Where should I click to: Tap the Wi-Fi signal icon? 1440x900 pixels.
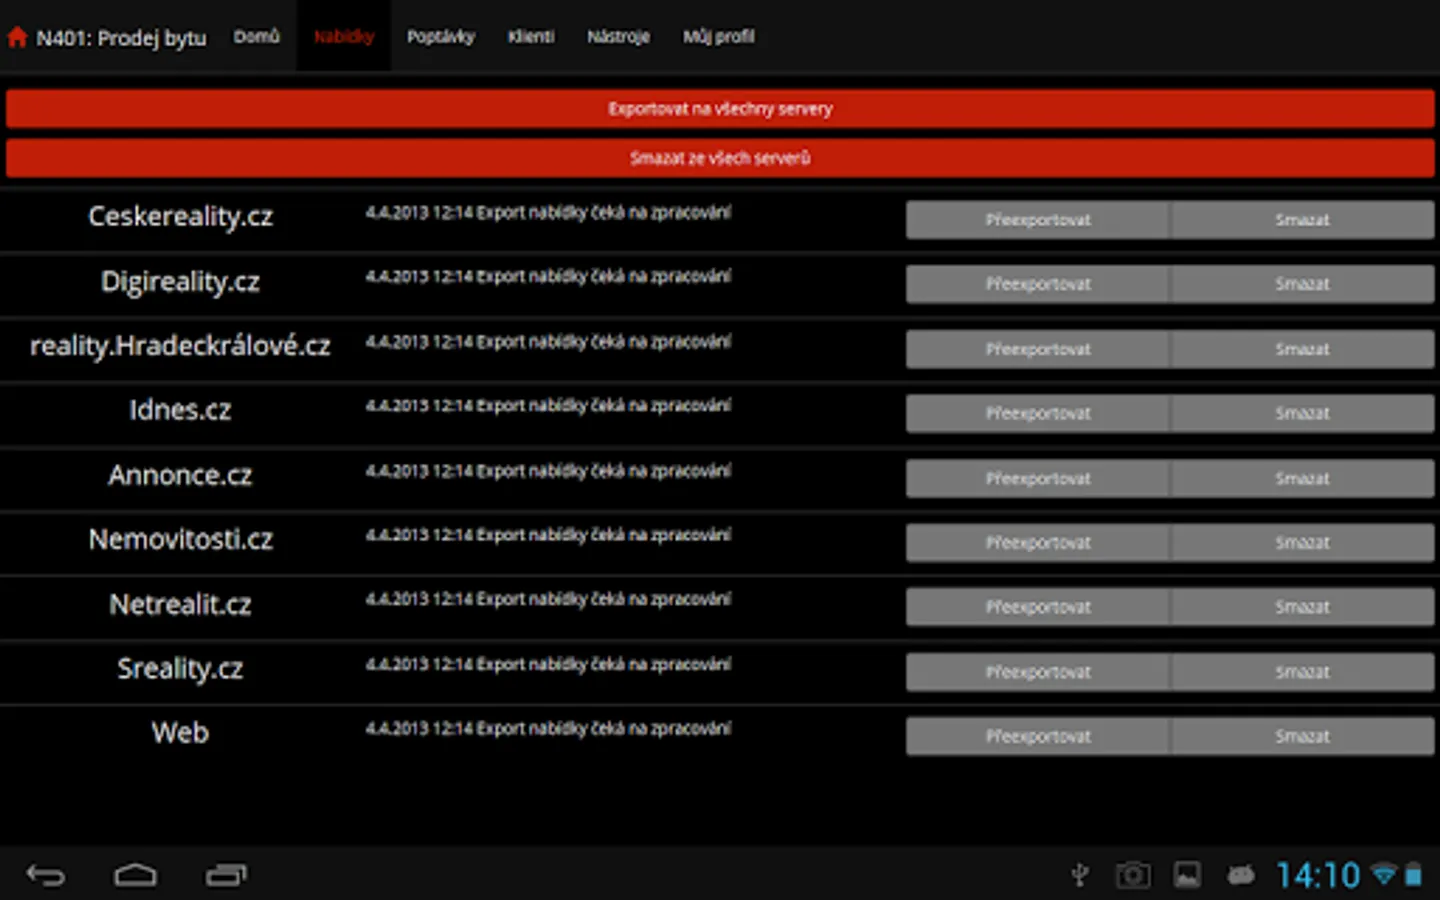coord(1384,875)
